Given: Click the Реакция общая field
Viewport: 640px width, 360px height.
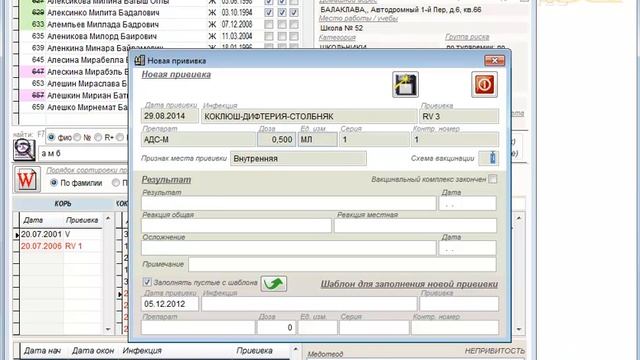Looking at the screenshot, I should click(x=236, y=226).
